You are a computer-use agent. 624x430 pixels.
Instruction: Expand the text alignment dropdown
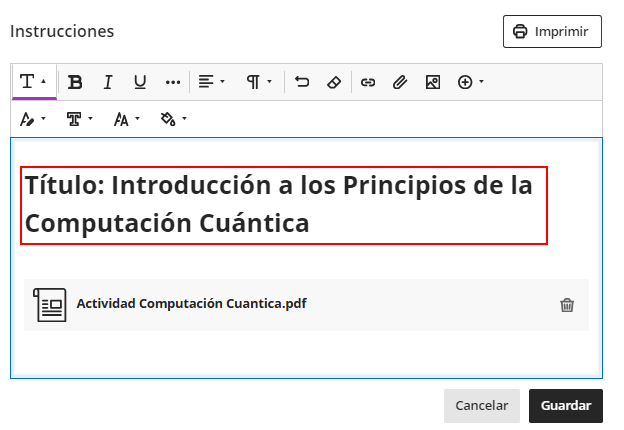coord(211,82)
